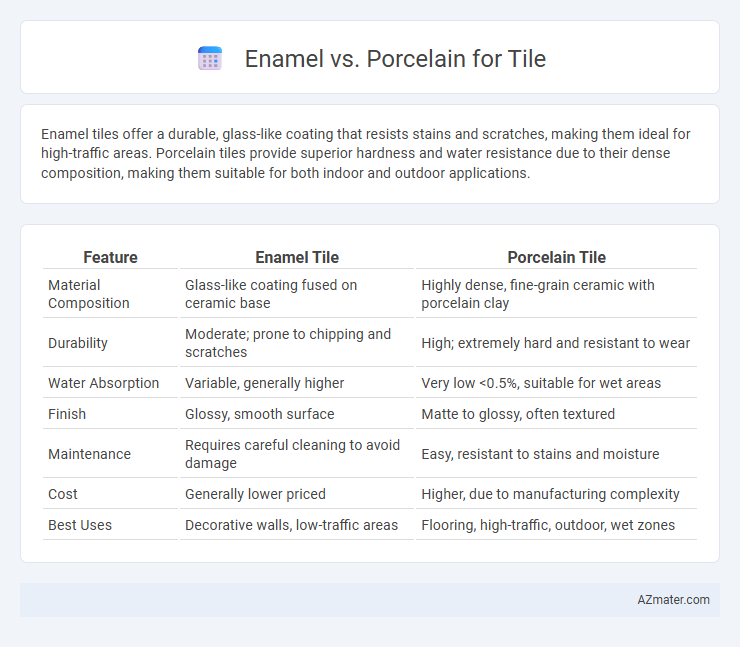Click the title 'Enamel vs. Porcelain for Tile'
Screen dimensions: 740x647
pyautogui.click(x=395, y=59)
